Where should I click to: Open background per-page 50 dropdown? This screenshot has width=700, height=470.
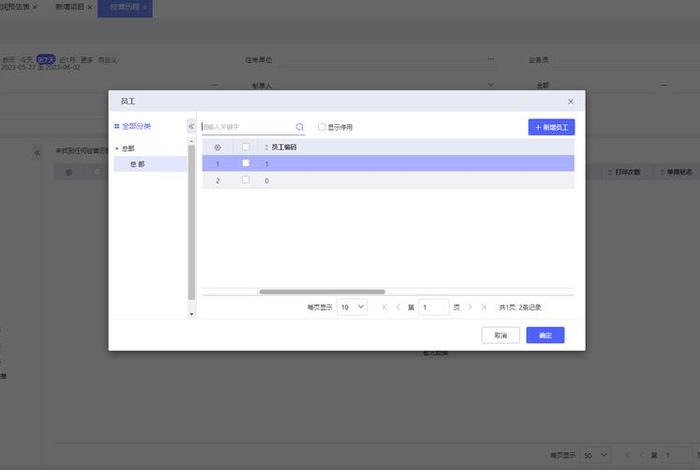[596, 455]
